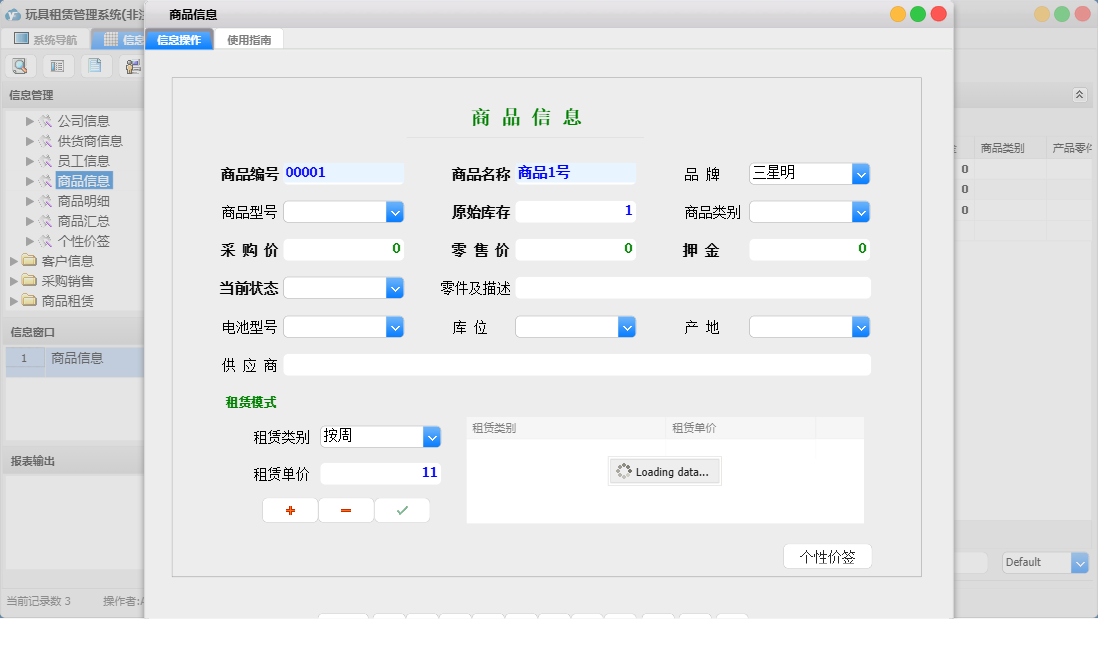Viewport: 1098px width, 655px height.
Task: Click the minus icon to remove rental mode
Action: pyautogui.click(x=346, y=510)
